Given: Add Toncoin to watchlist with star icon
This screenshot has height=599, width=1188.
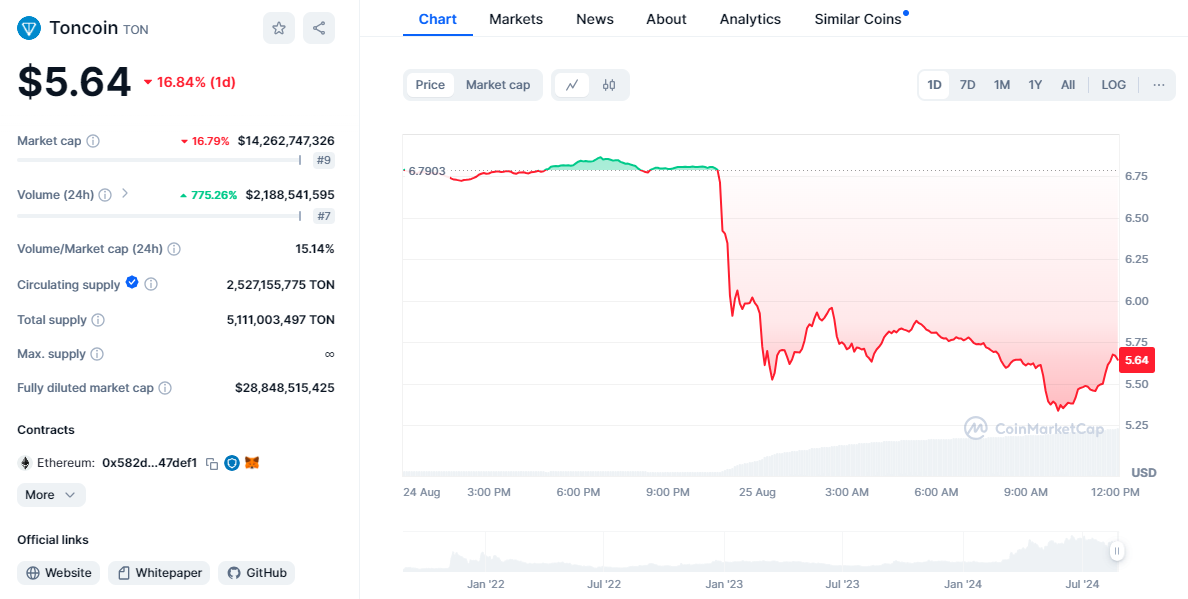Looking at the screenshot, I should point(279,29).
